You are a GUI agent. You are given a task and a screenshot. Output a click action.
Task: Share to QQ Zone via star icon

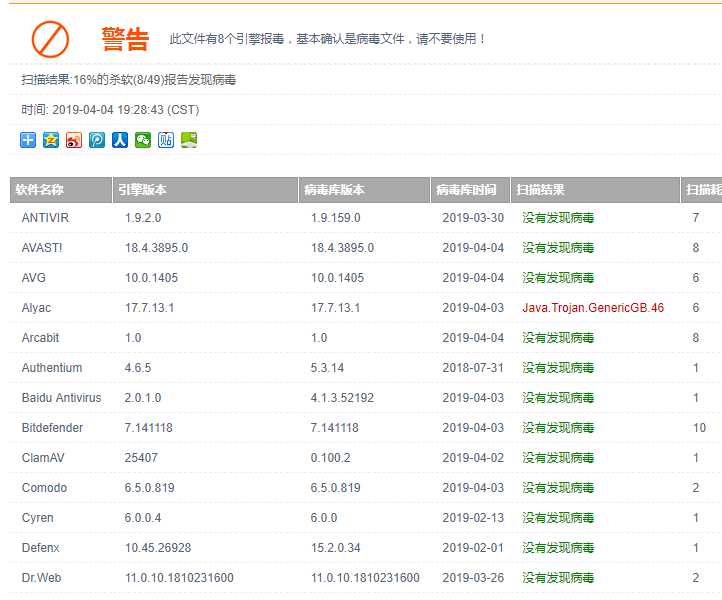pos(51,140)
